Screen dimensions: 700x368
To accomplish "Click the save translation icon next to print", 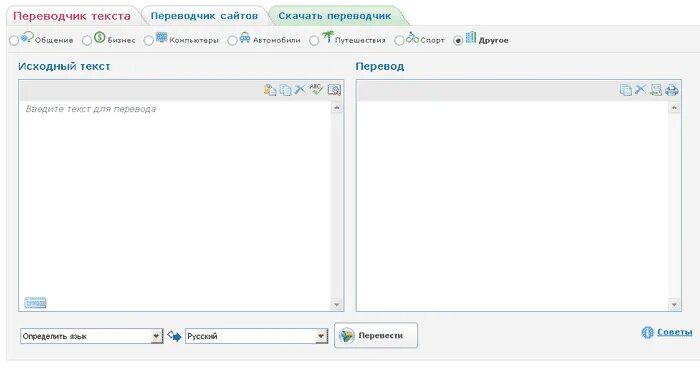I will point(655,90).
